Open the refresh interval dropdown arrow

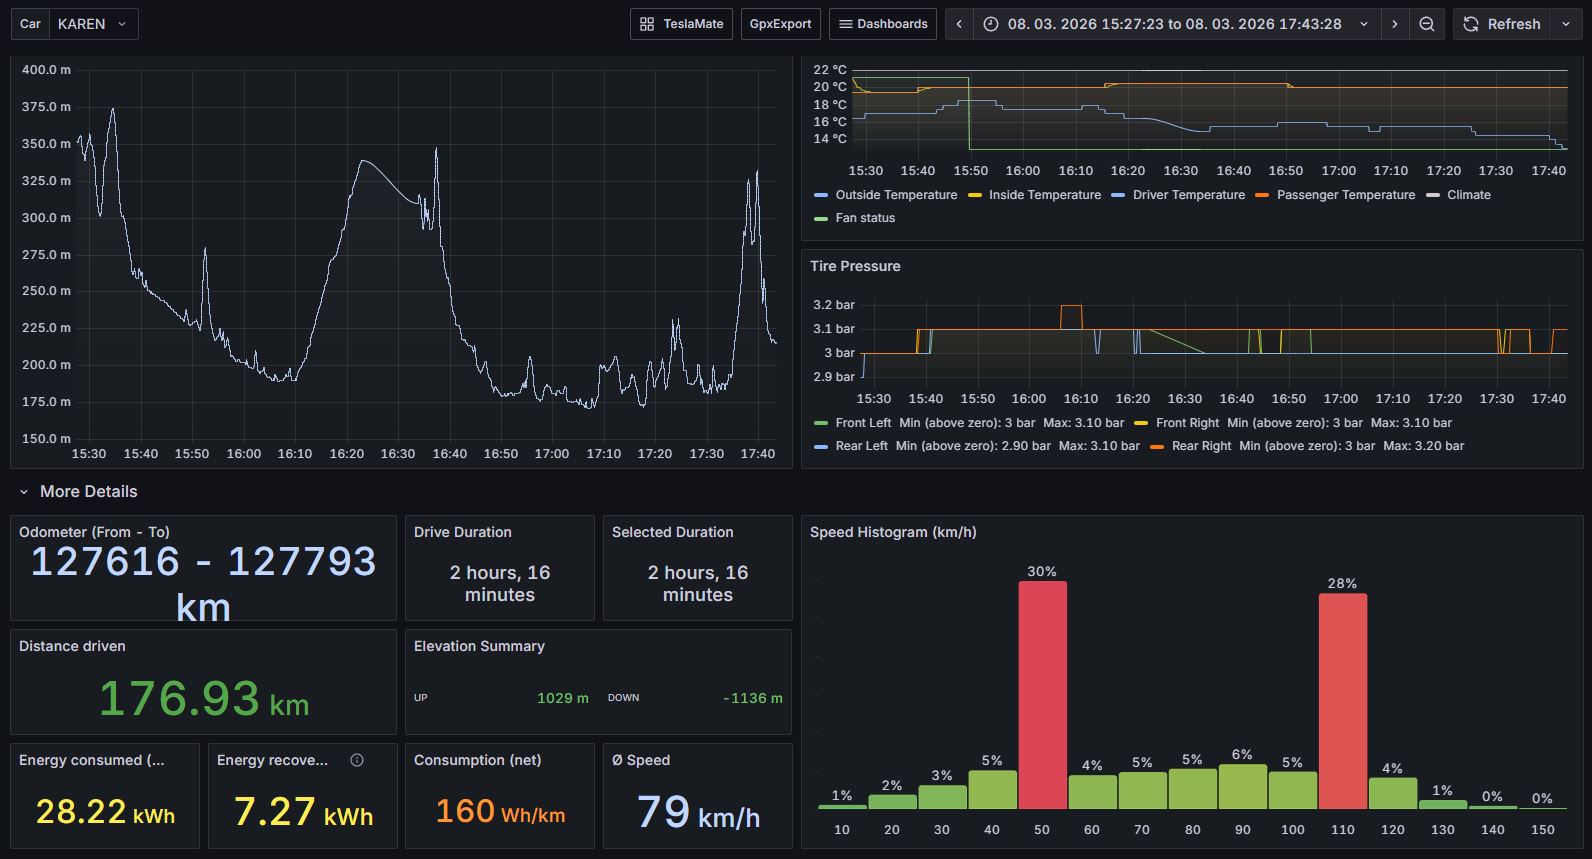1566,24
